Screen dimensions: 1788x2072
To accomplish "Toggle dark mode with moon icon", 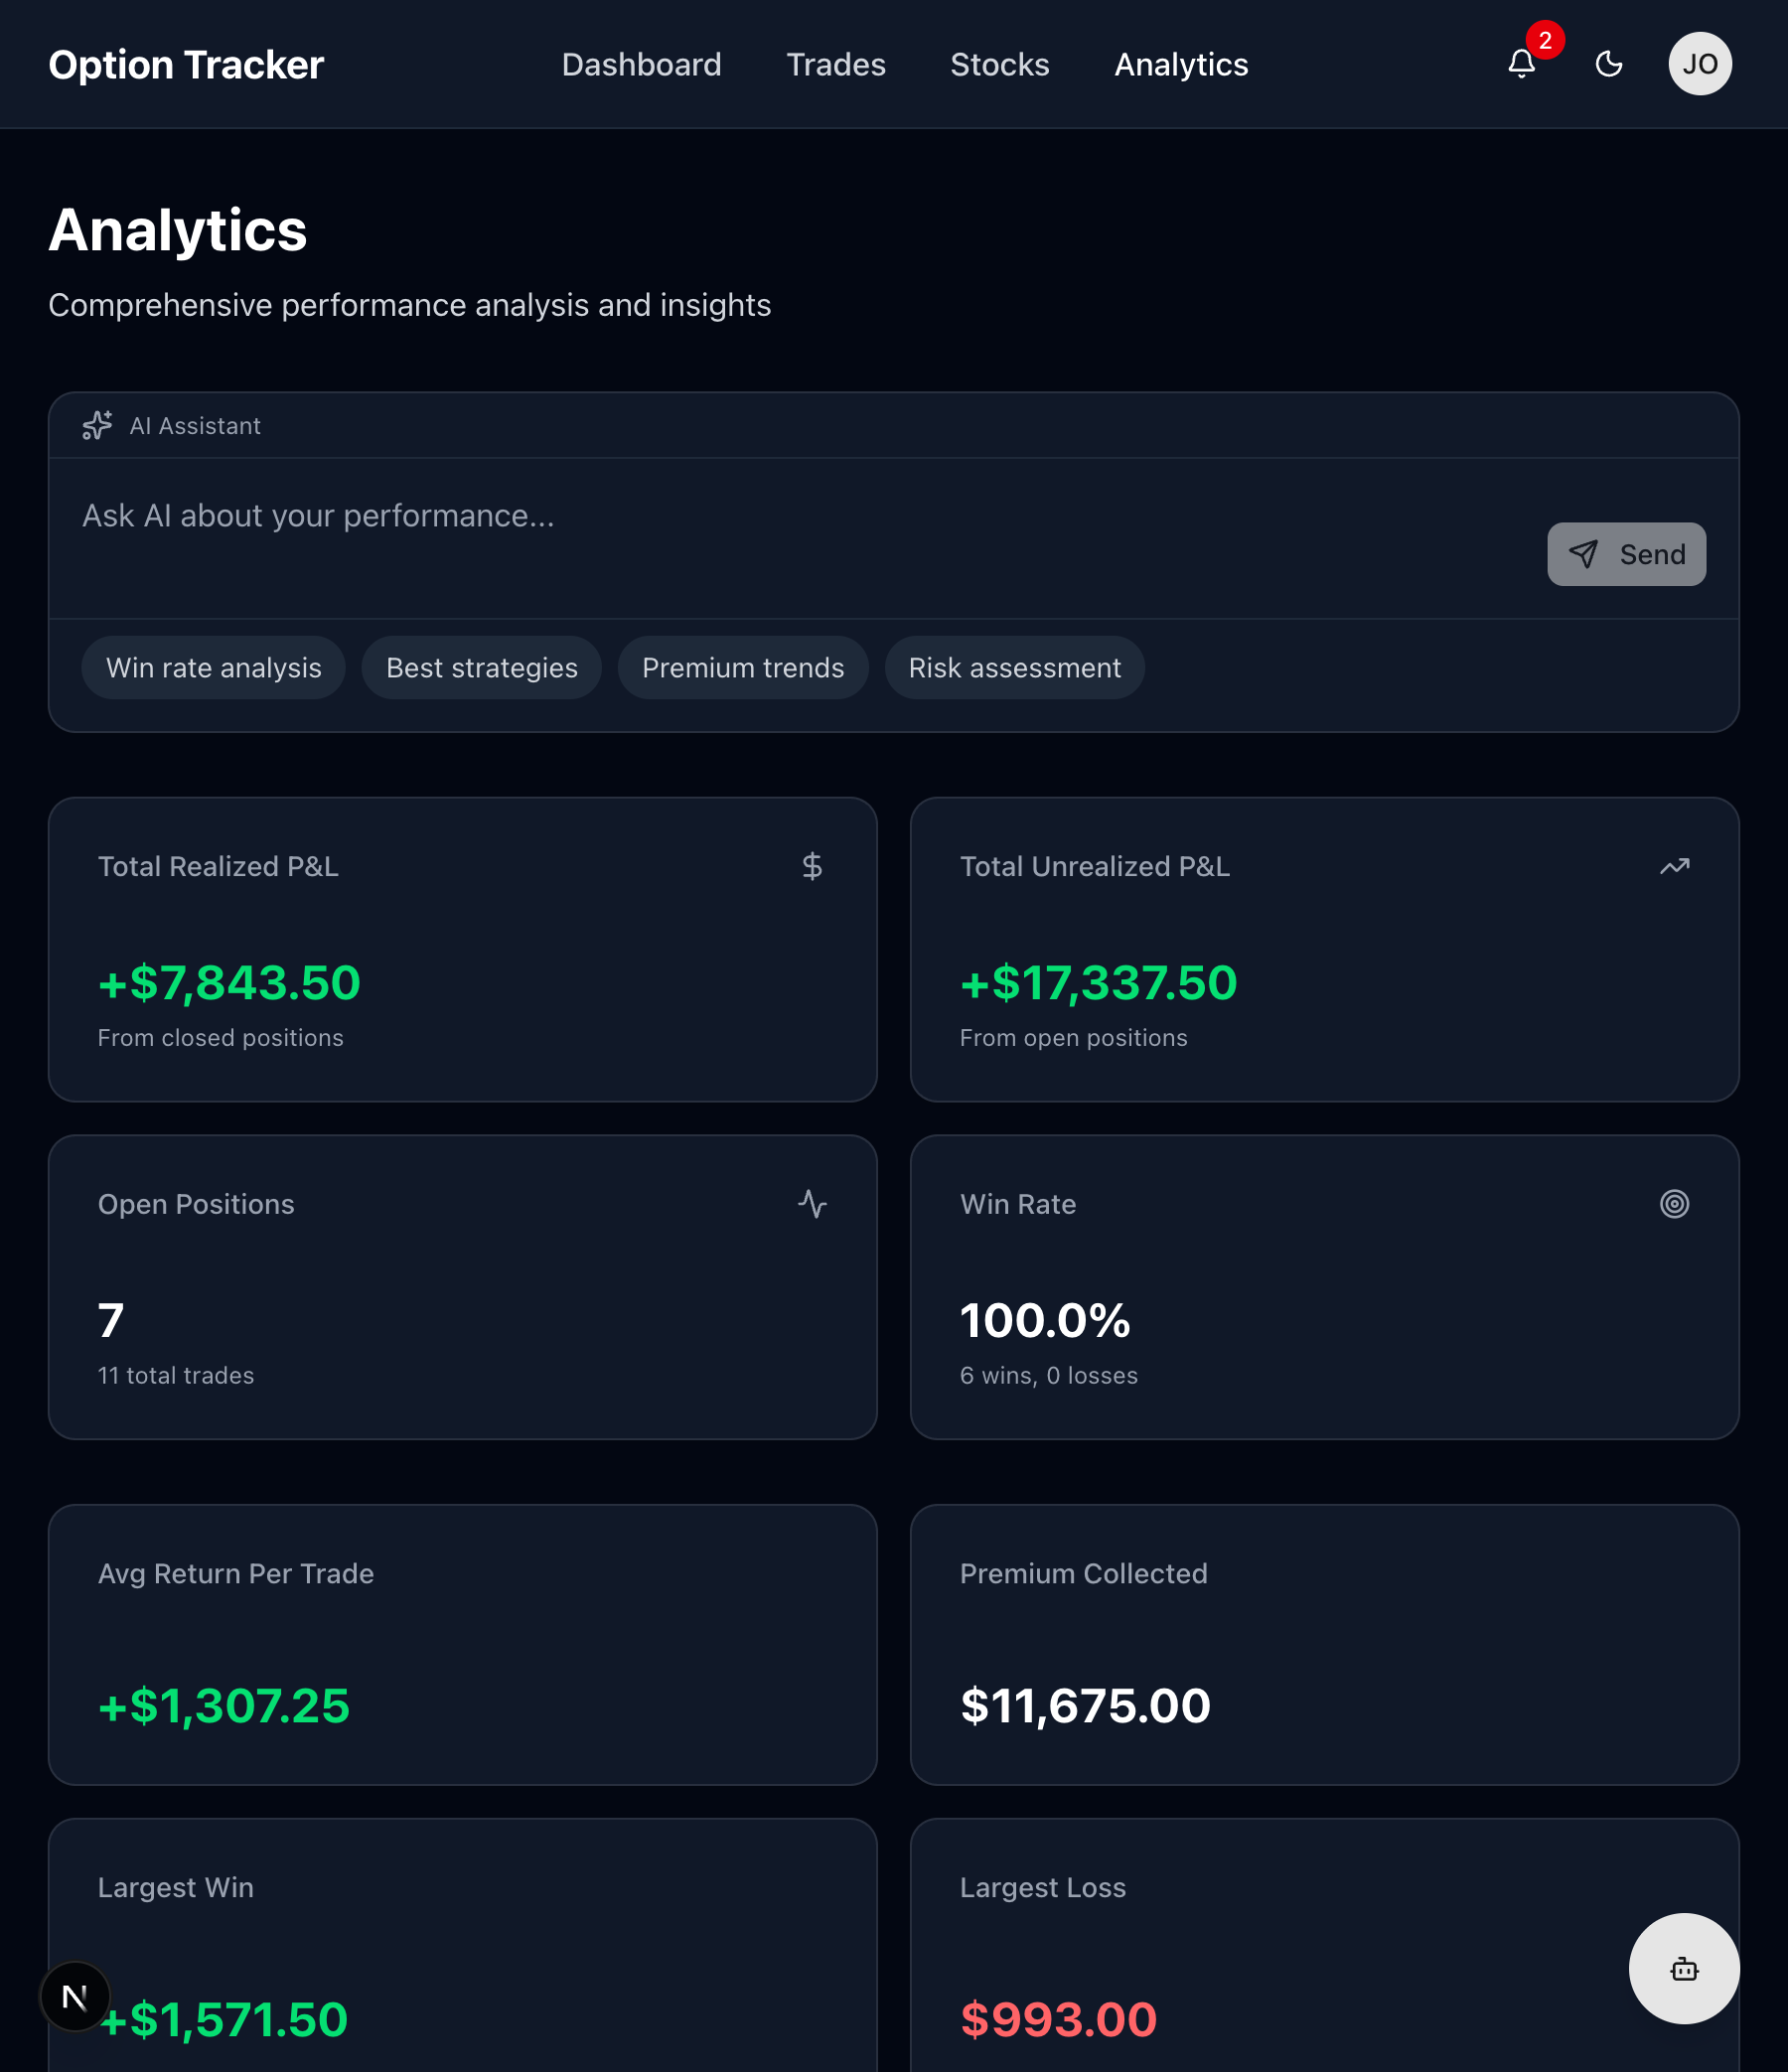I will (1608, 64).
